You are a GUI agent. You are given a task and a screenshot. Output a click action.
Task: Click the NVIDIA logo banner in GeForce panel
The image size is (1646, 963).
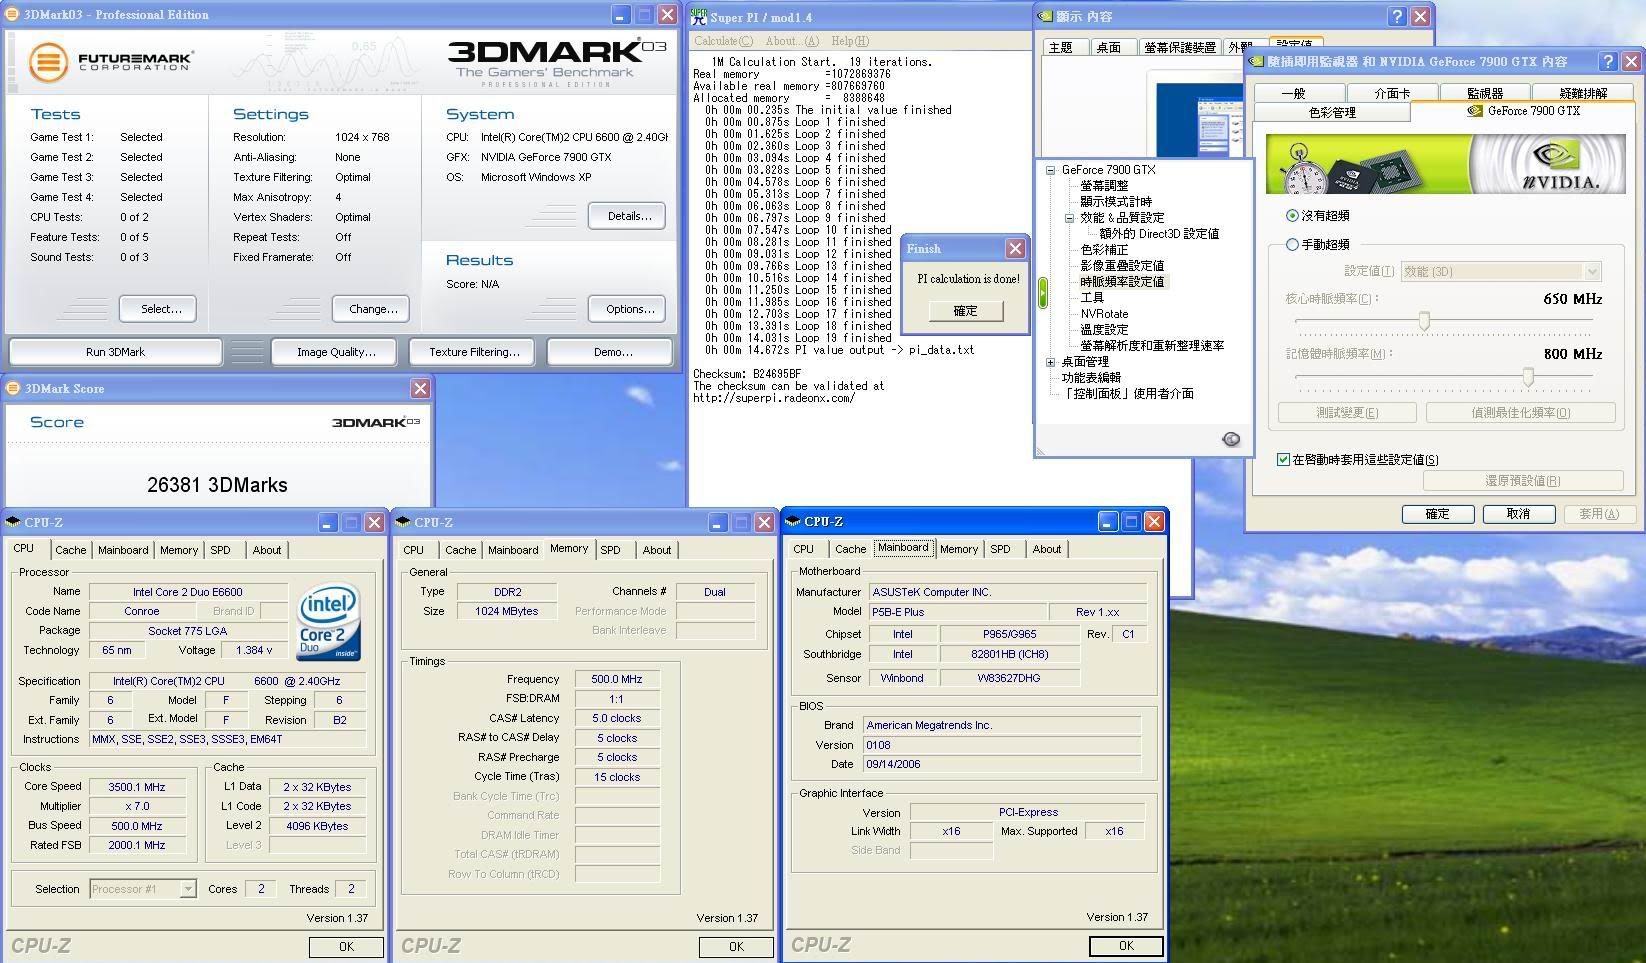click(x=1446, y=164)
